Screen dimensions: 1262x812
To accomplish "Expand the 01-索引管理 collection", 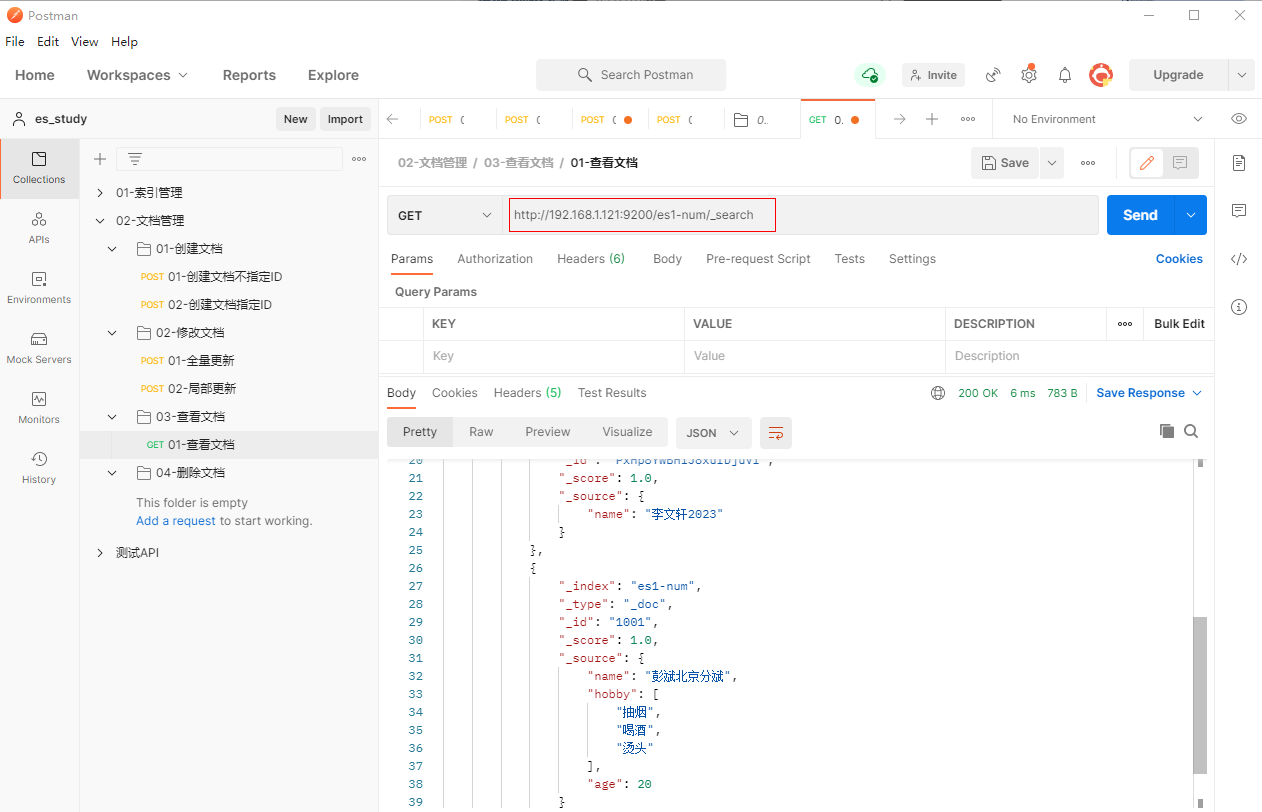I will (x=100, y=193).
